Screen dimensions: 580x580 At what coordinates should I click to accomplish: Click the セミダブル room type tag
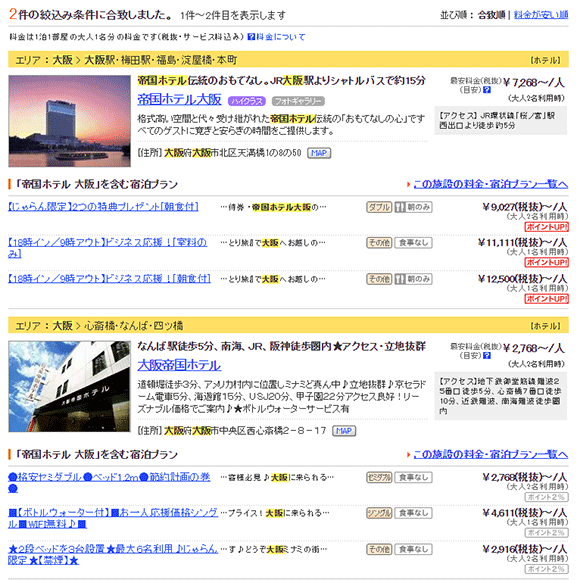point(379,478)
